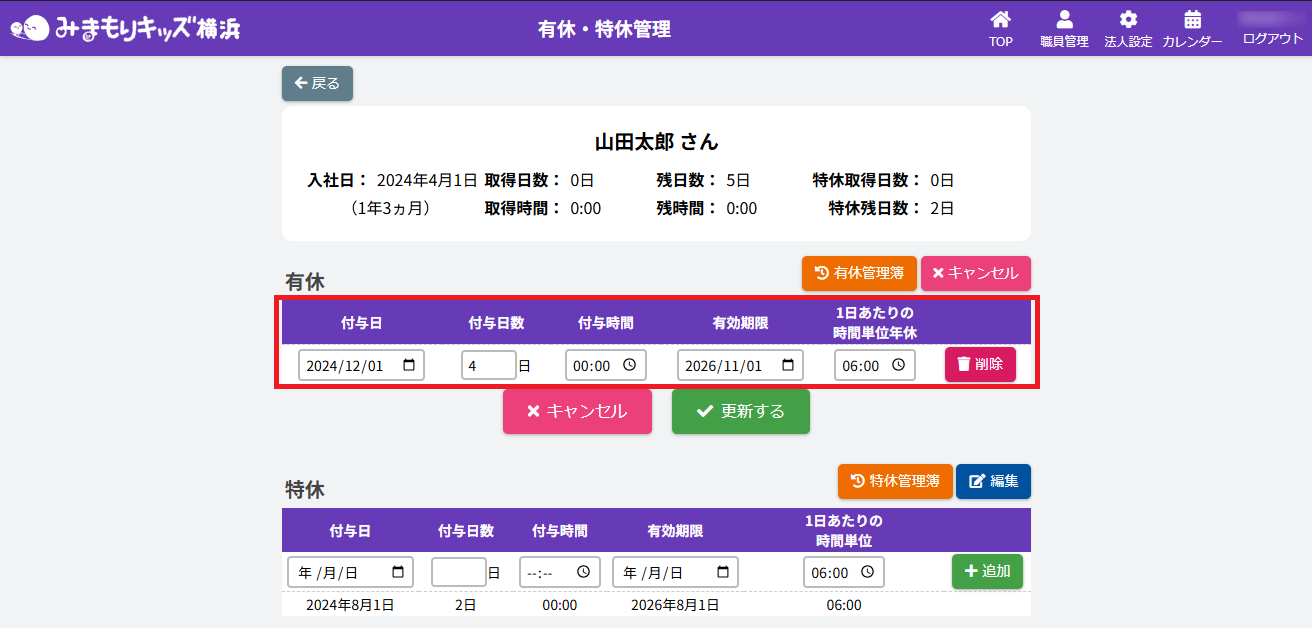Go to TOP home icon

(1000, 21)
